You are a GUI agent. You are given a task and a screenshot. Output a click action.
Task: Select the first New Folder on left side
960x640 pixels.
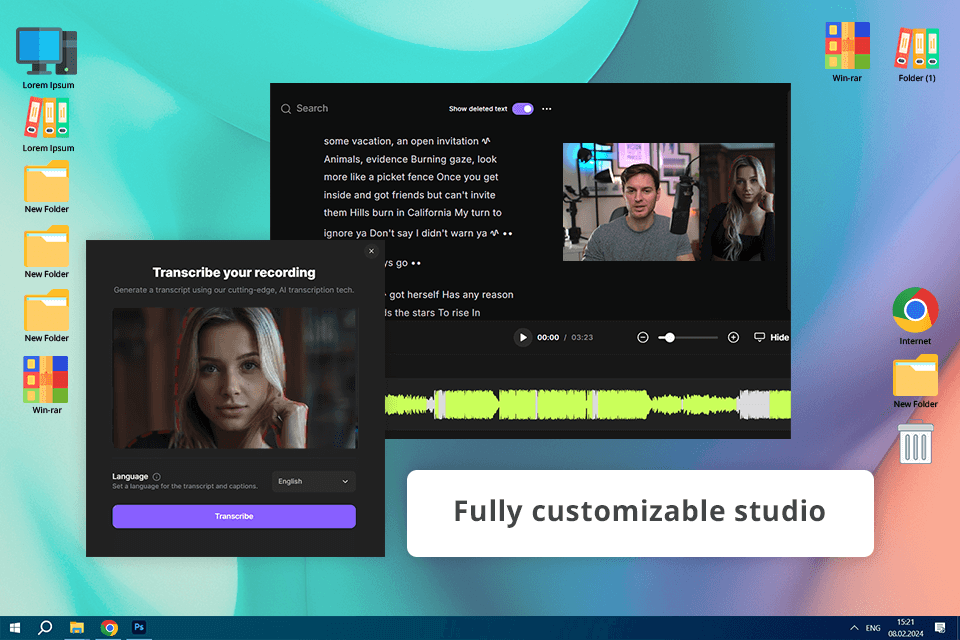(x=47, y=187)
